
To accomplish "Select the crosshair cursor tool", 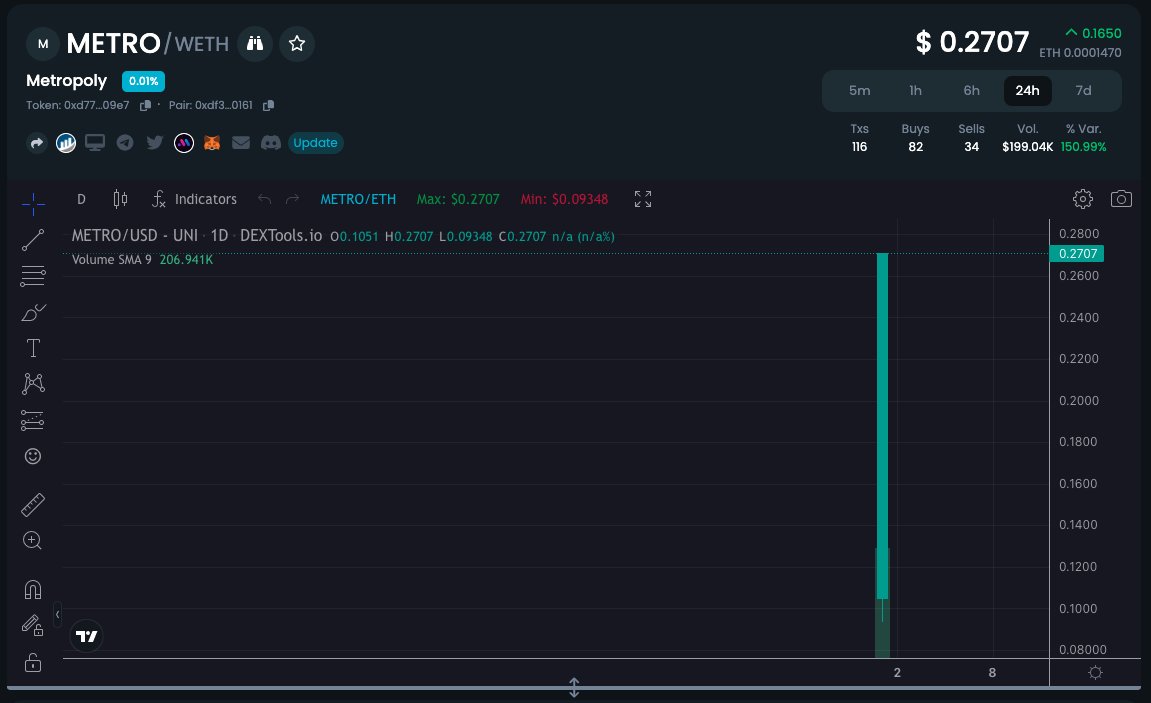I will coord(33,204).
